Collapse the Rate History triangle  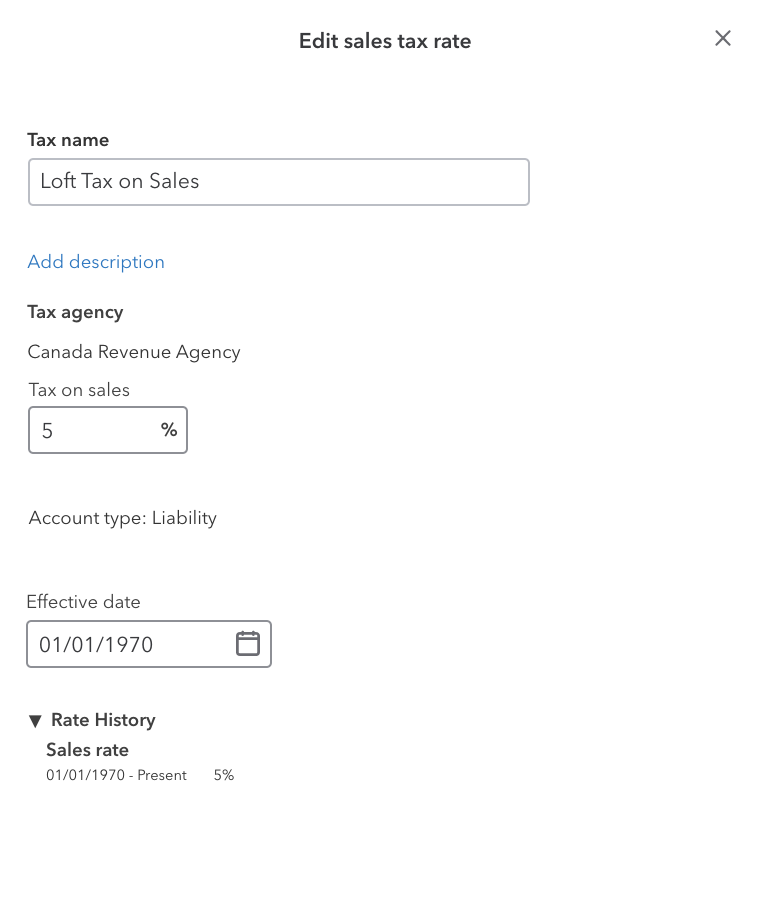point(35,721)
